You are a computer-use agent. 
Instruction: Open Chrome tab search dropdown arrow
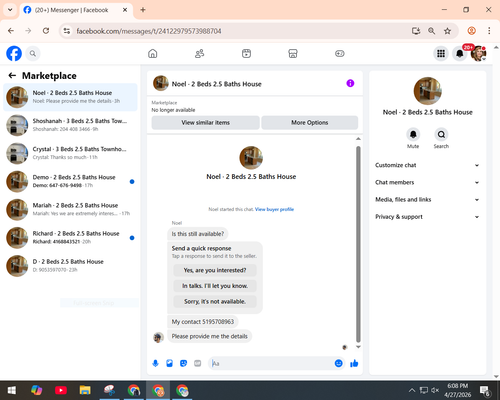click(x=10, y=10)
